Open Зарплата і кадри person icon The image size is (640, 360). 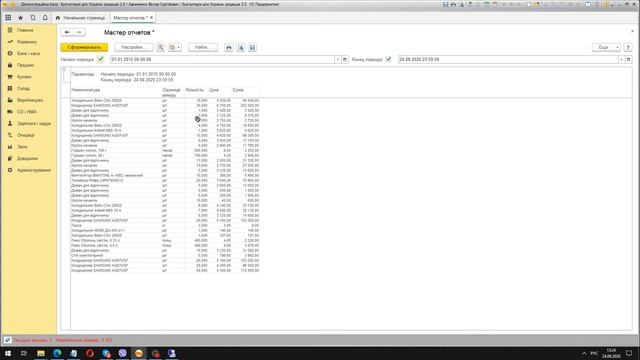tap(10, 123)
